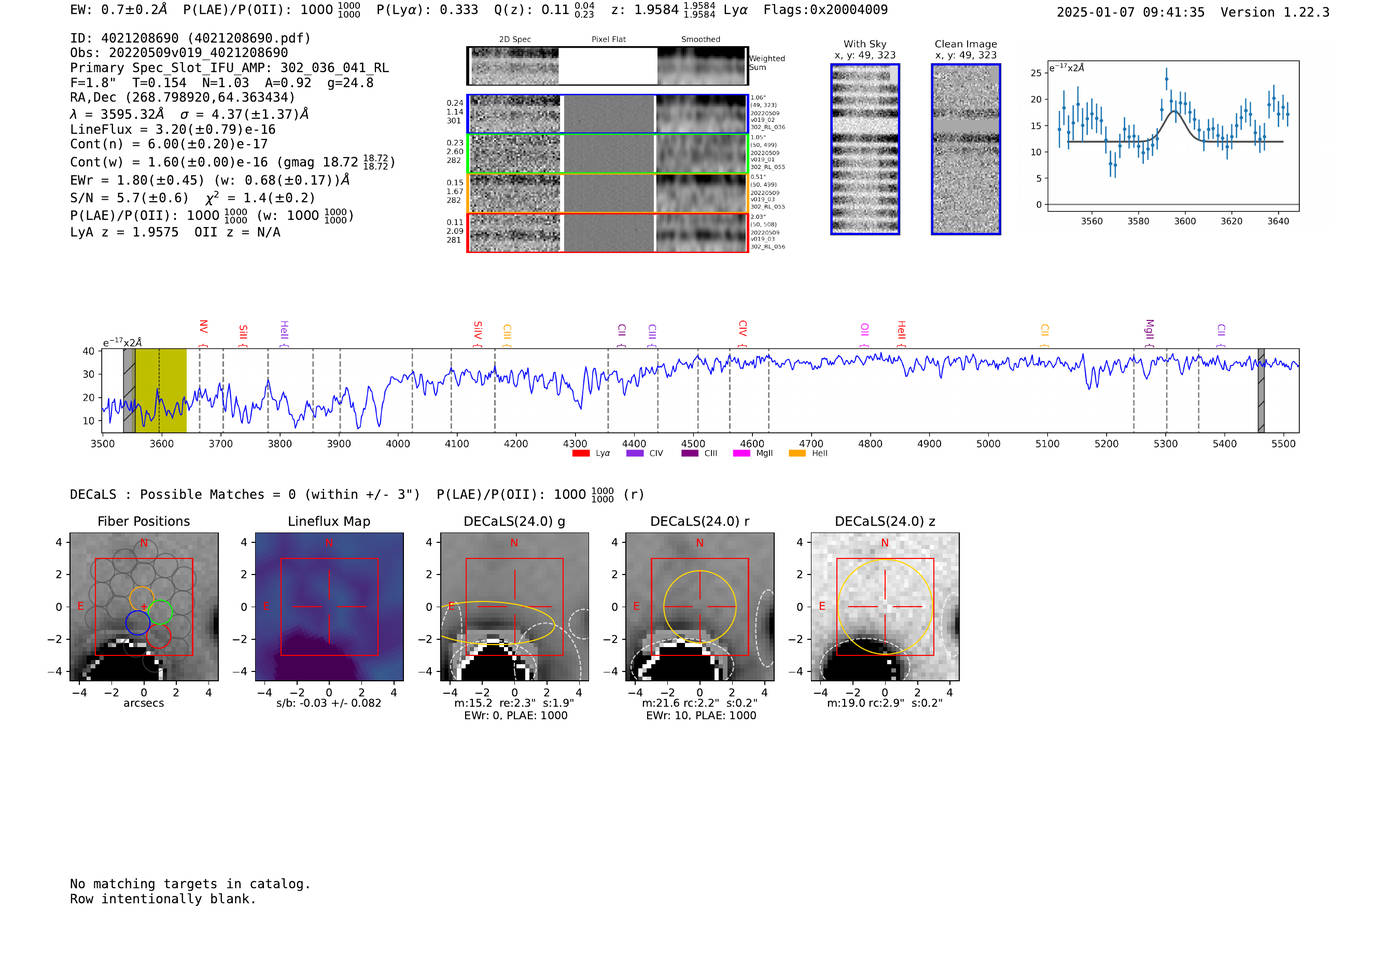
Task: Select the red SiII line marker label
Action: point(243,332)
